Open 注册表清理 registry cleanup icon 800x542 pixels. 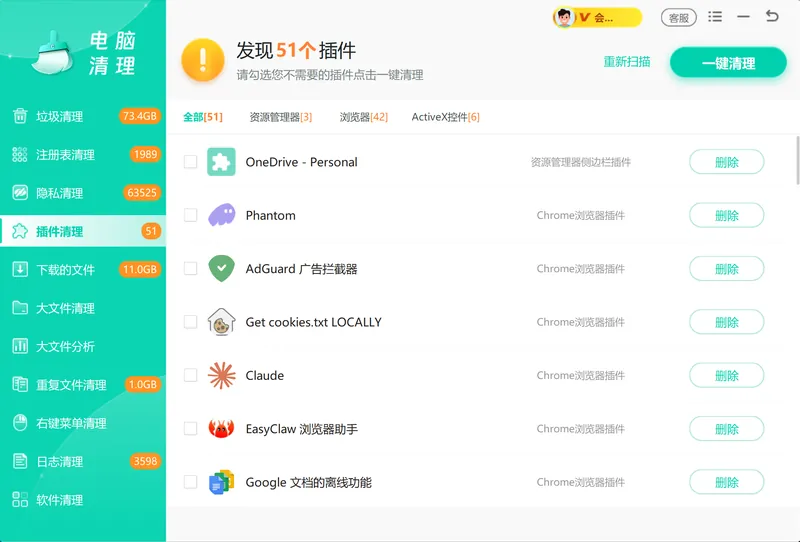pyautogui.click(x=20, y=154)
